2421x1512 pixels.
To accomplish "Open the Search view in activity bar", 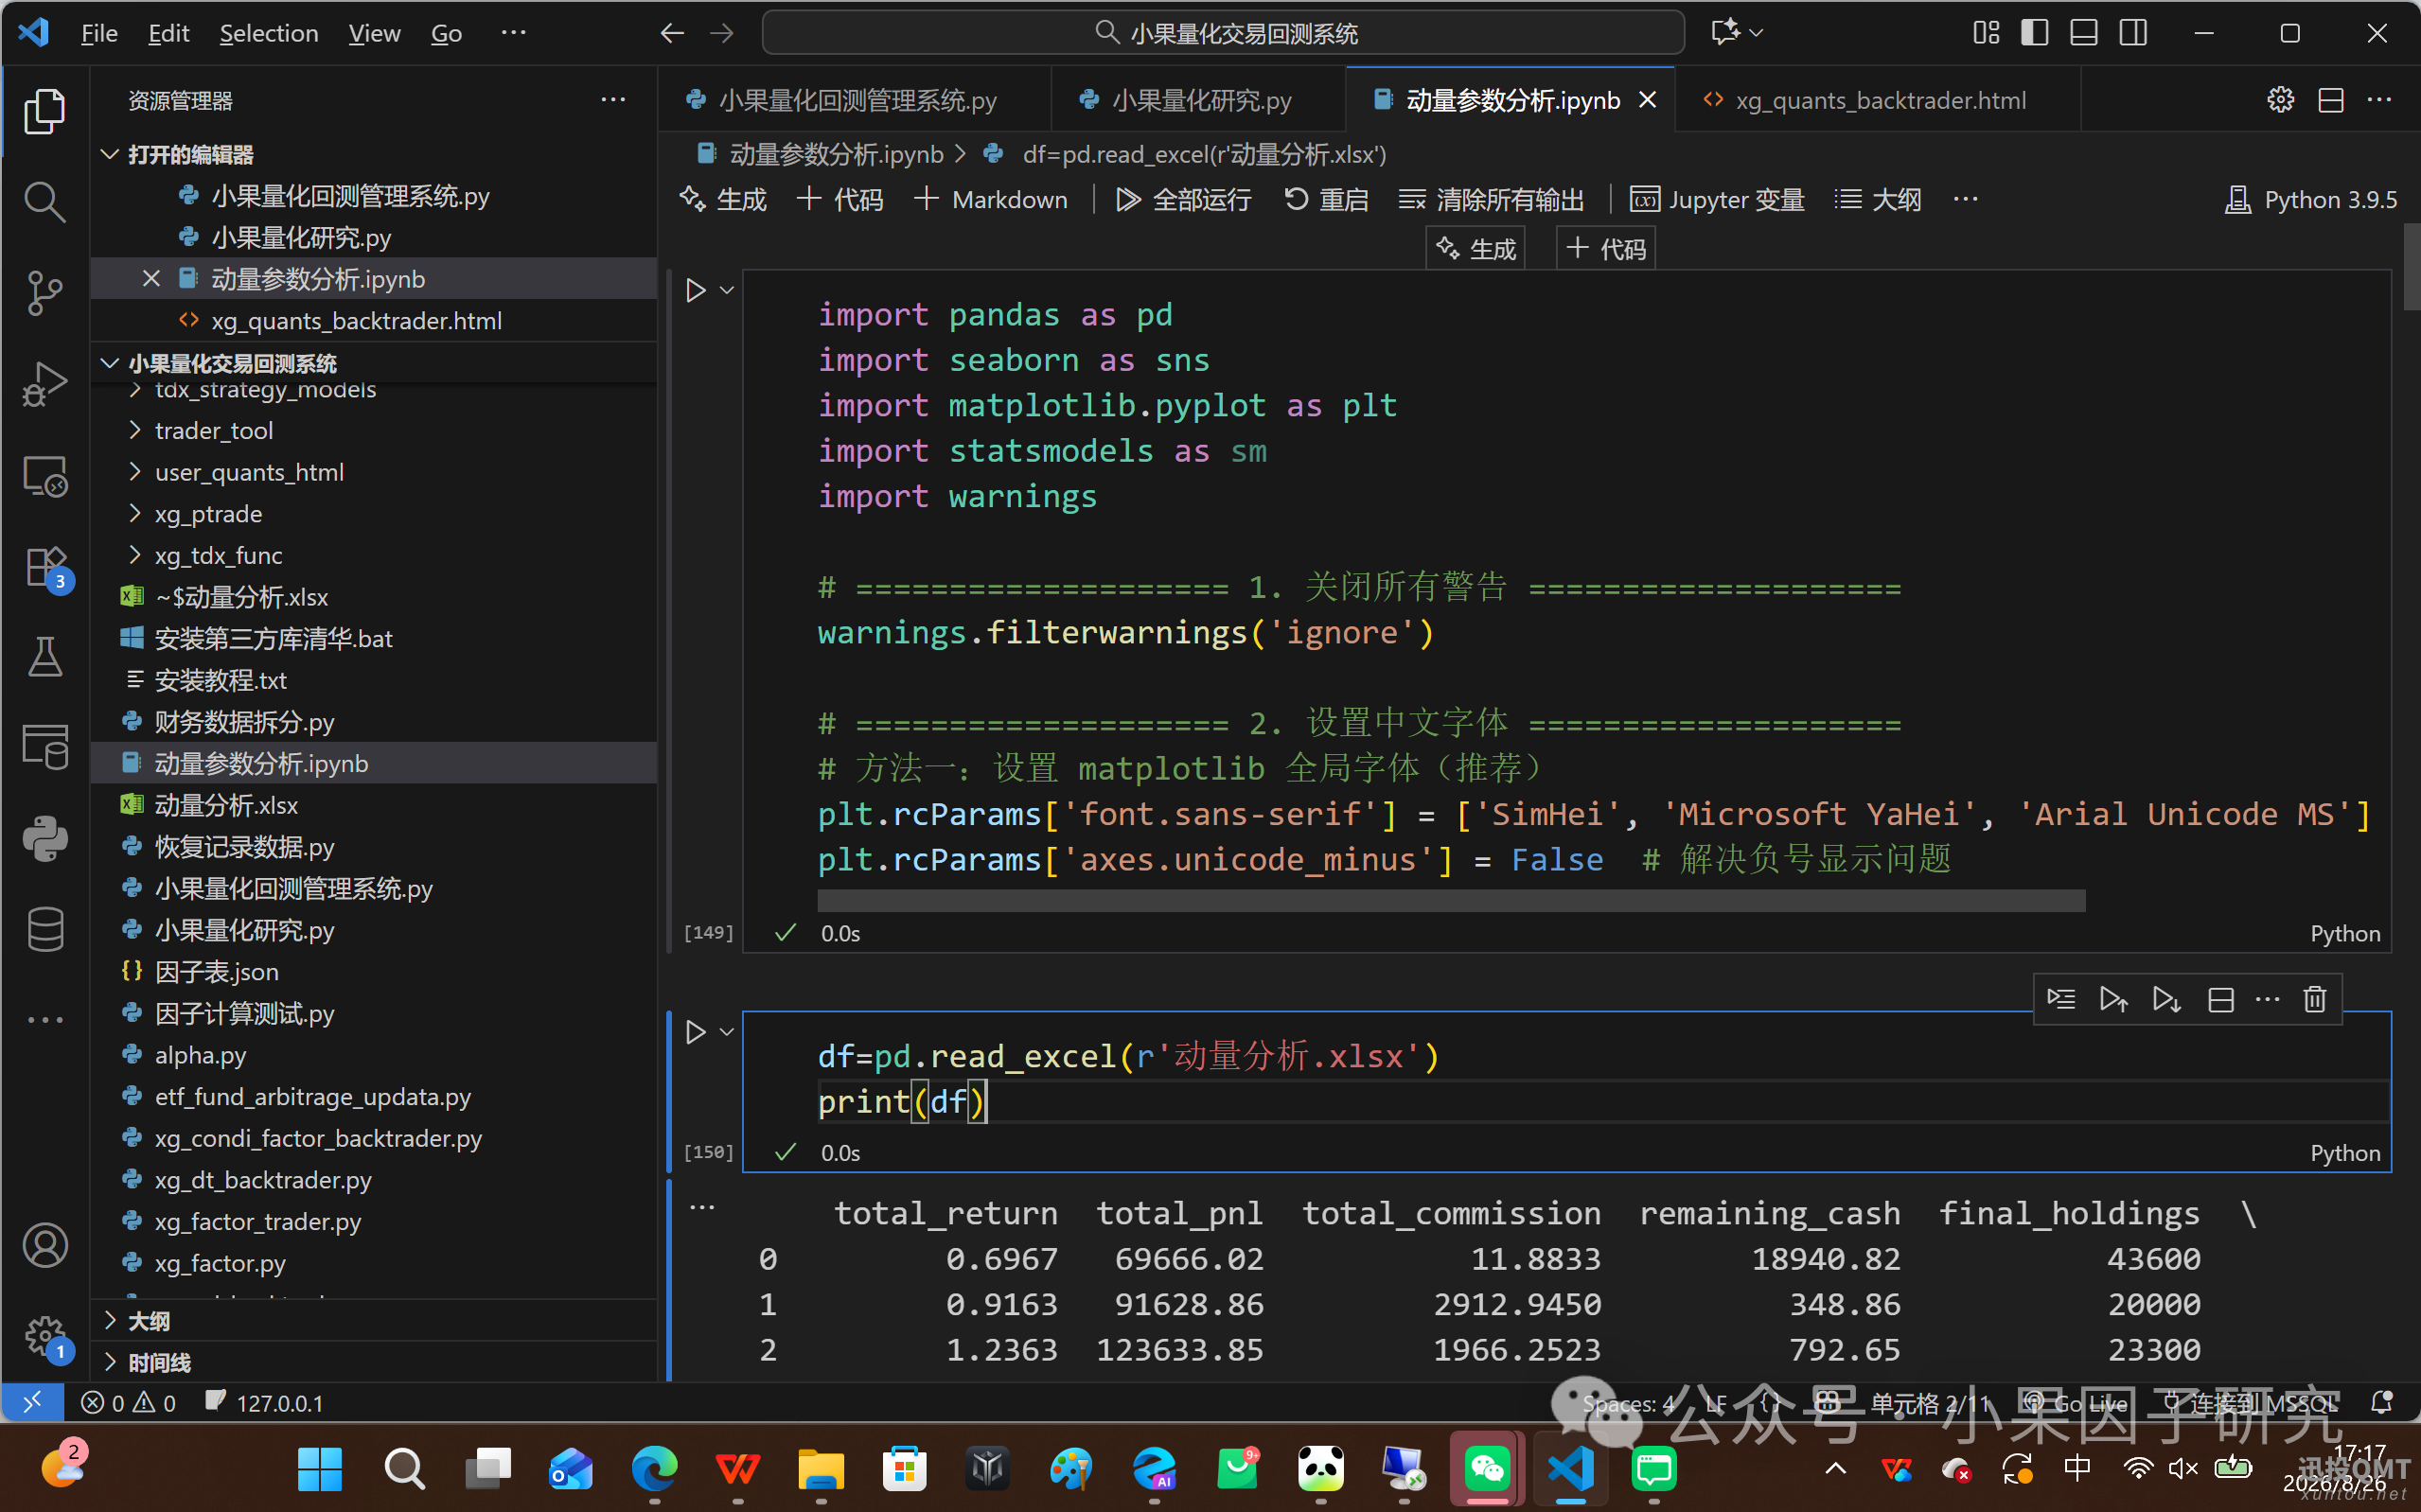I will (x=45, y=201).
